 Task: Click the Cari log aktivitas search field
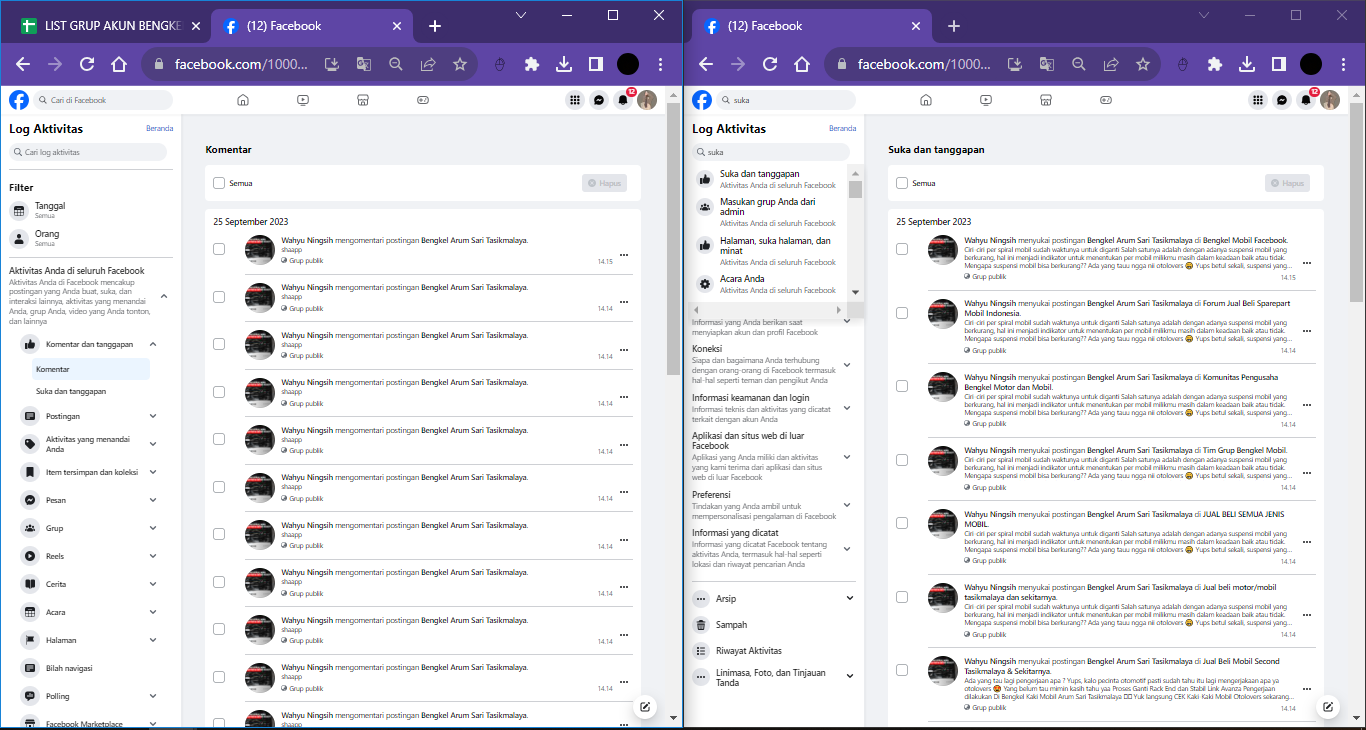click(x=88, y=152)
